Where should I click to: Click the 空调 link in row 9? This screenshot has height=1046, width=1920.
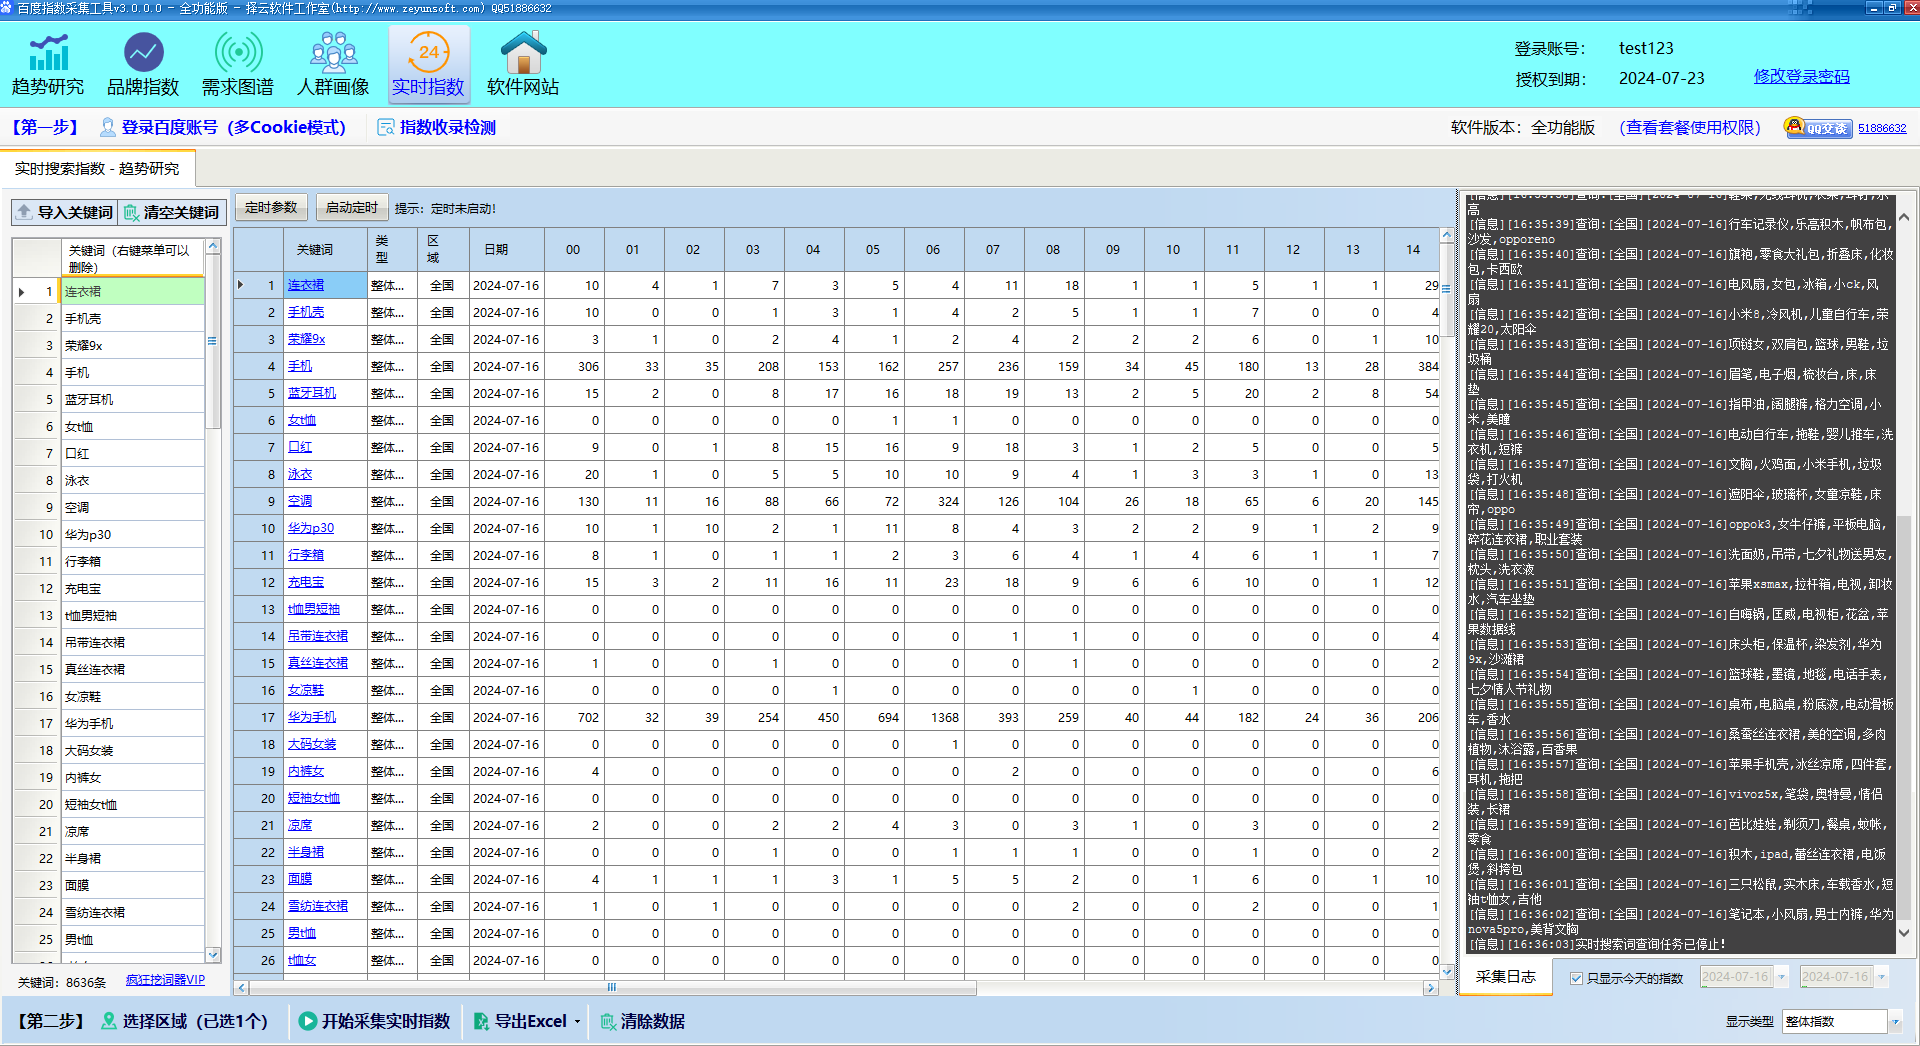(300, 501)
